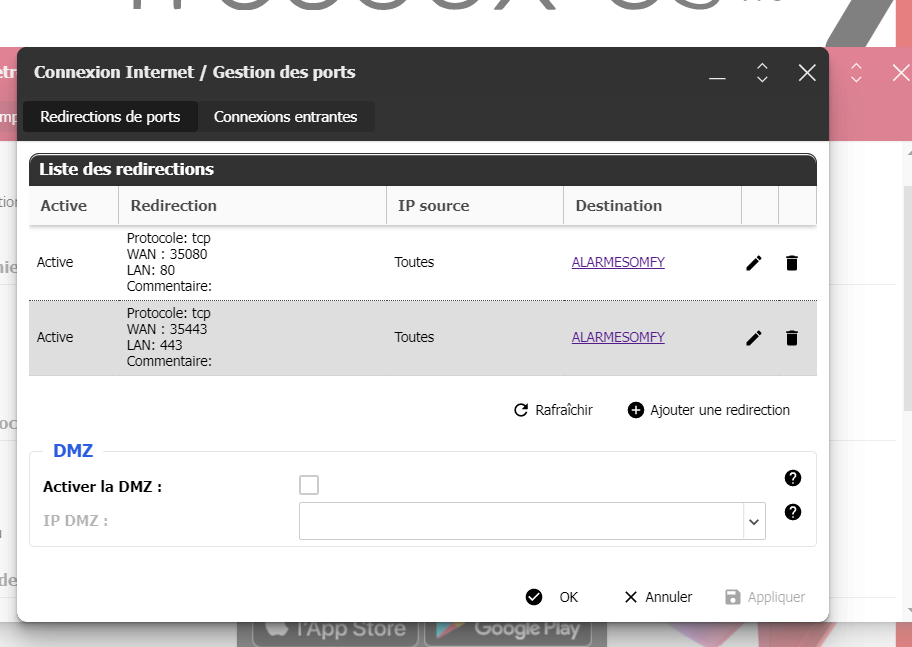
Task: Edit the WAN 35443 redirection with pencil icon
Action: 754,338
